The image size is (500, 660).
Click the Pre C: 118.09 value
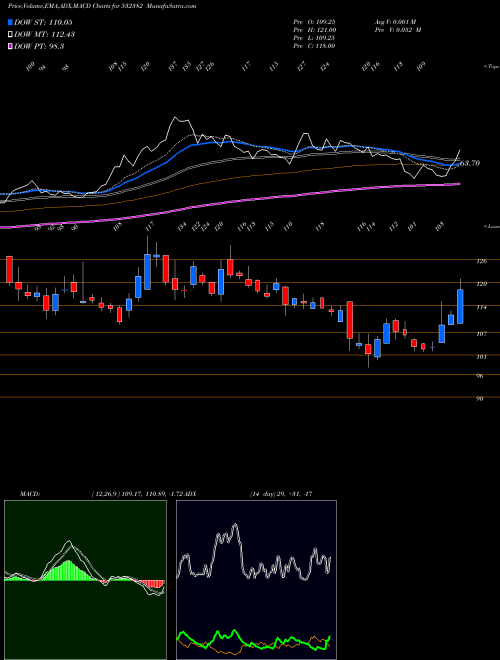coord(314,46)
